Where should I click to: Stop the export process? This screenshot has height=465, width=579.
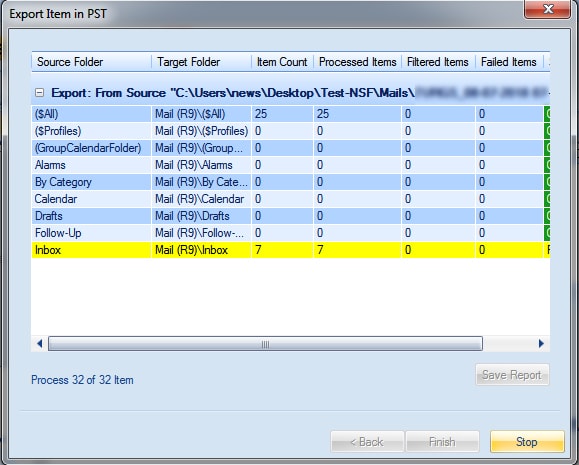click(527, 442)
